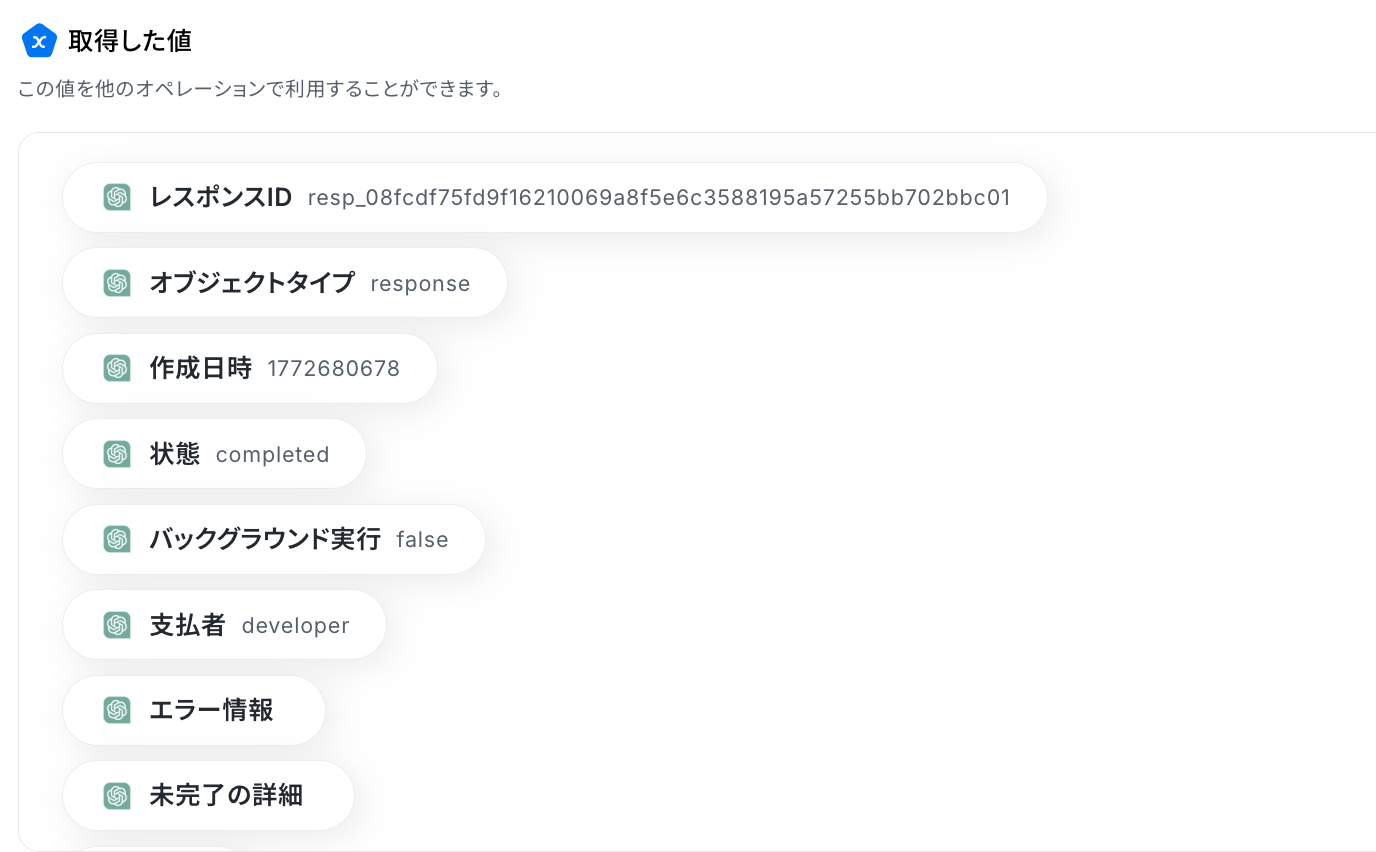Click the false value for バックグラウンド実行
The width and height of the screenshot is (1376, 852).
tap(422, 540)
